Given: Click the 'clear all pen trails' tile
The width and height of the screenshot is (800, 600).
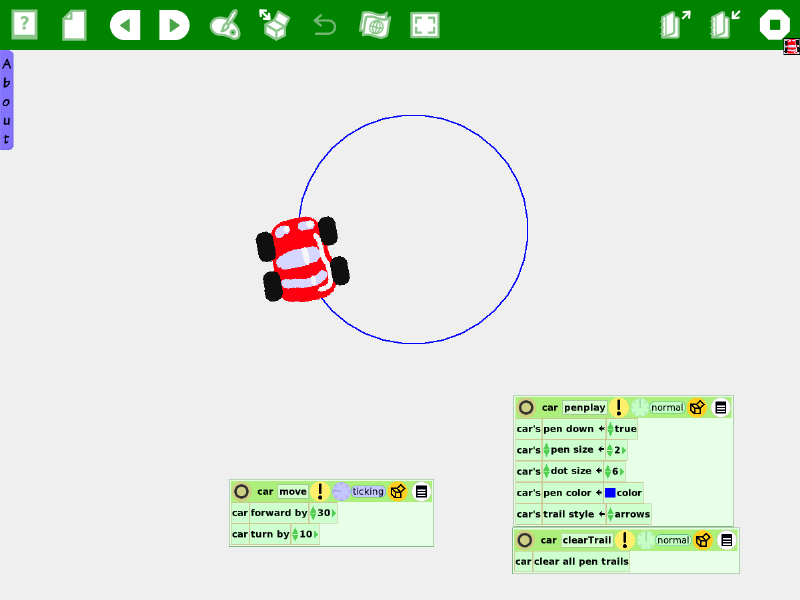Looking at the screenshot, I should tap(581, 561).
